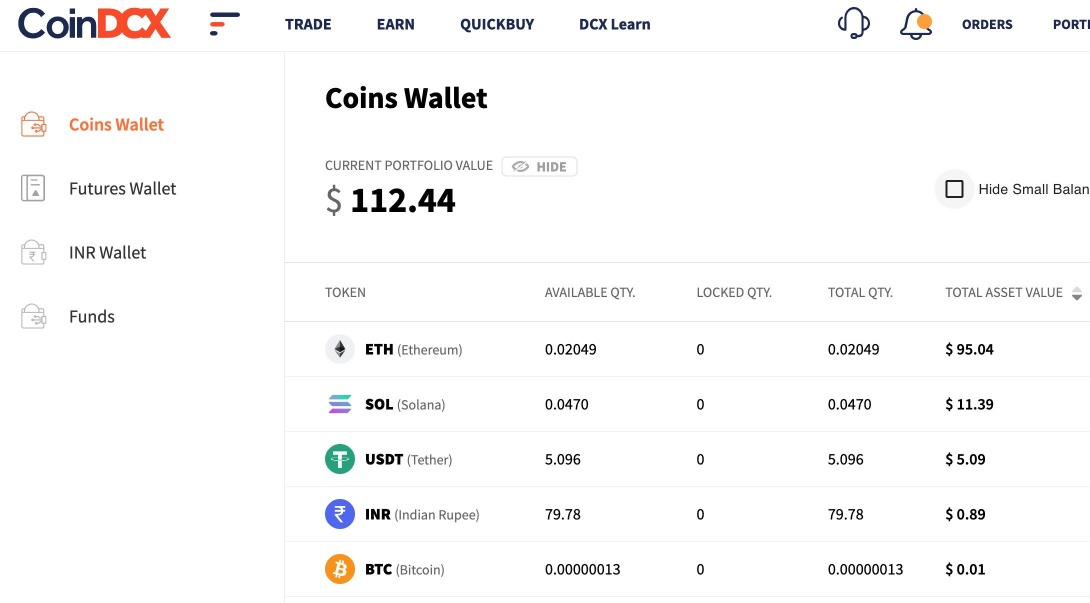Image resolution: width=1090 pixels, height=603 pixels.
Task: Switch to Futures Wallet
Action: click(x=122, y=188)
